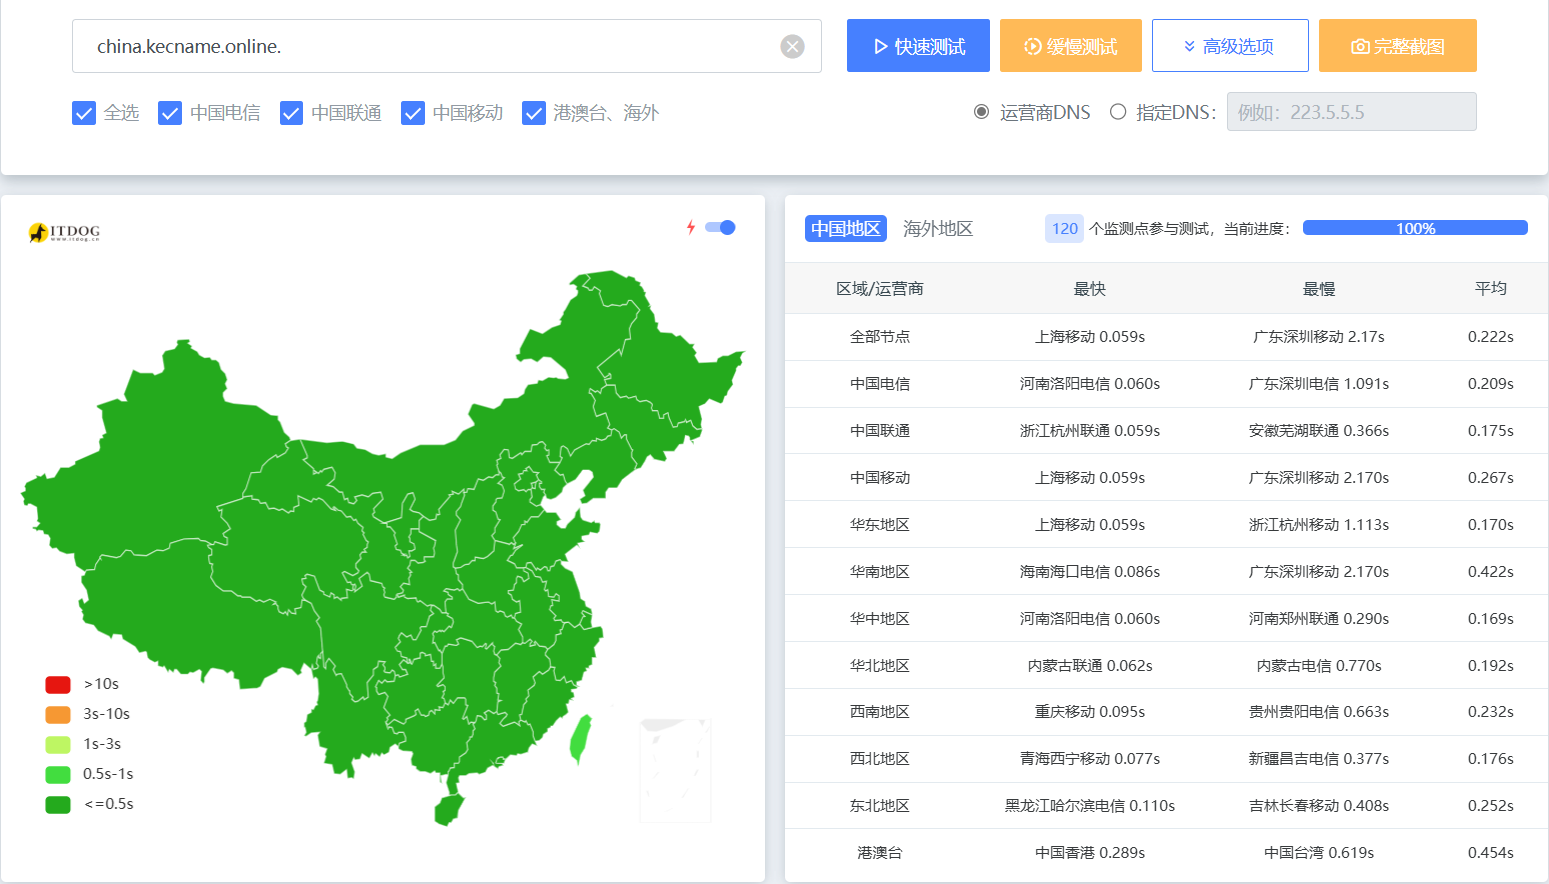Click the 0.5s-1s legend swatch
1549x884 pixels.
(58, 774)
